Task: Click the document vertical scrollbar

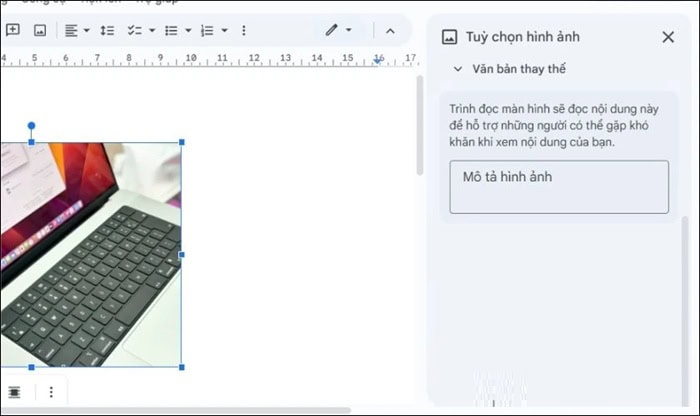Action: pos(420,125)
